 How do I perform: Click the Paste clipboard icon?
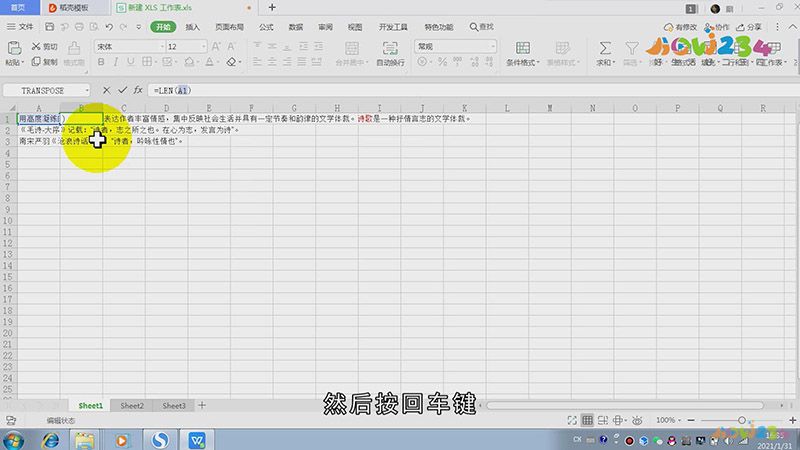pyautogui.click(x=14, y=48)
